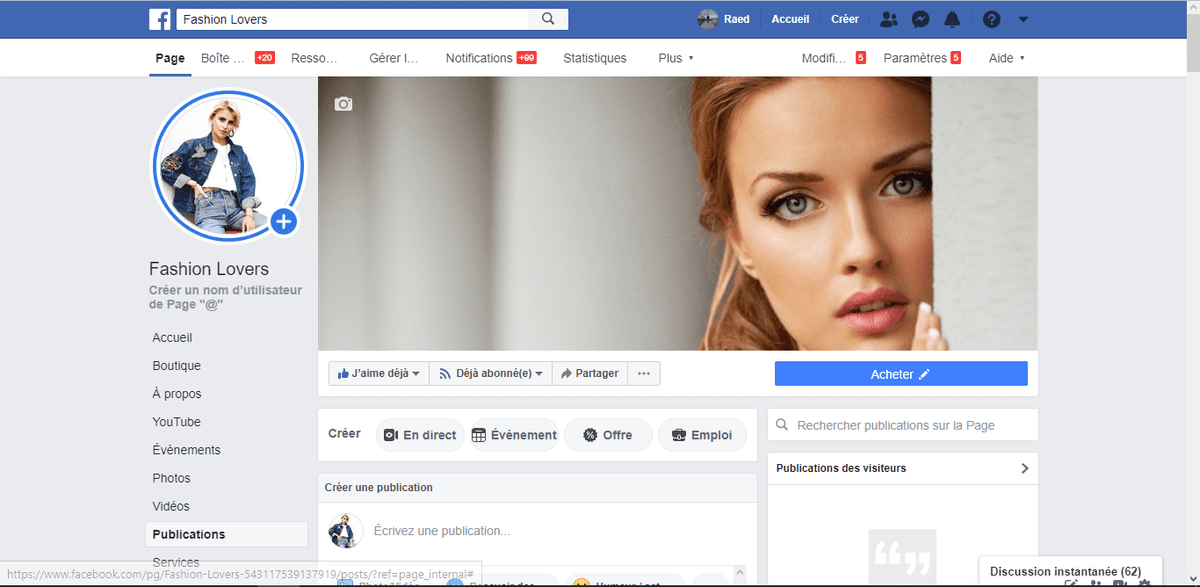Screen dimensions: 1200x587
Task: Click the Facebook logo icon
Action: 159,19
